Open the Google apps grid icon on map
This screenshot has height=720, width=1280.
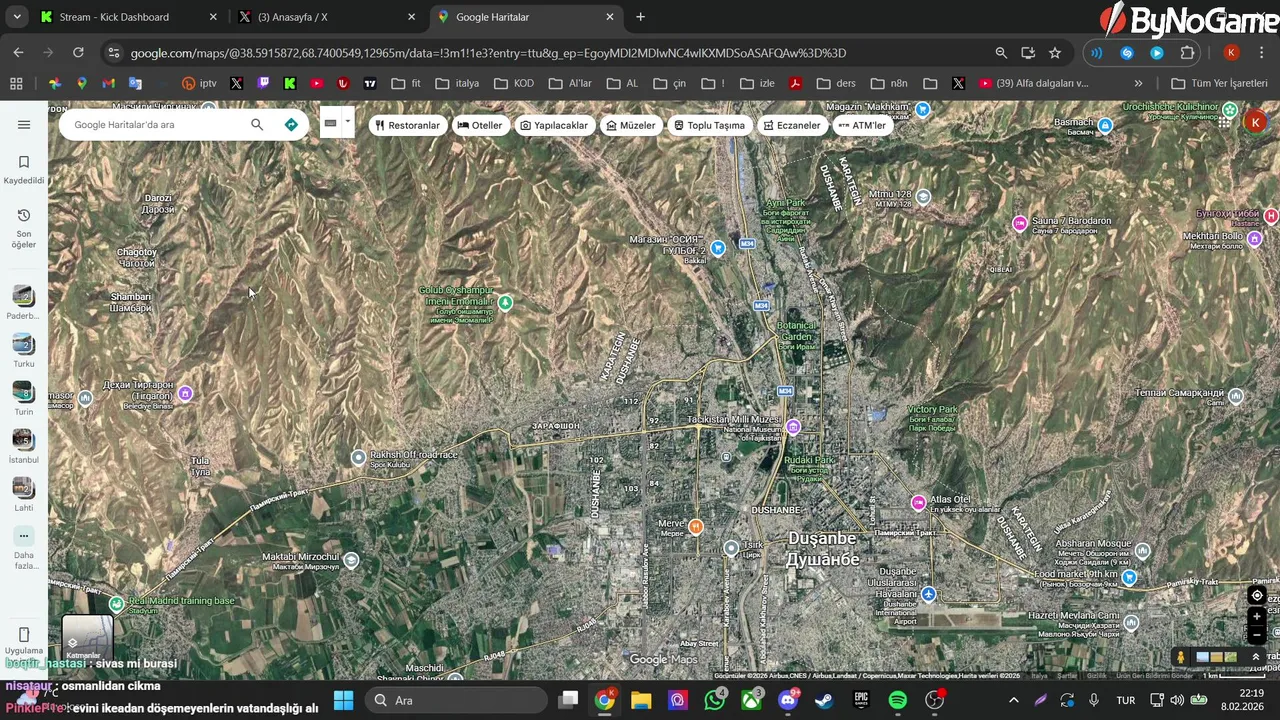coord(1224,121)
